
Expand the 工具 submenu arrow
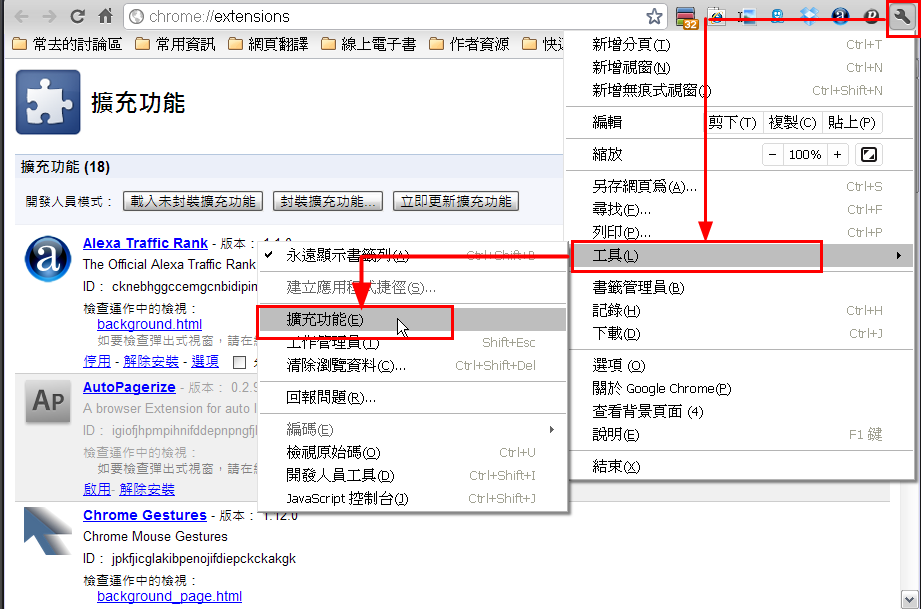pos(899,255)
